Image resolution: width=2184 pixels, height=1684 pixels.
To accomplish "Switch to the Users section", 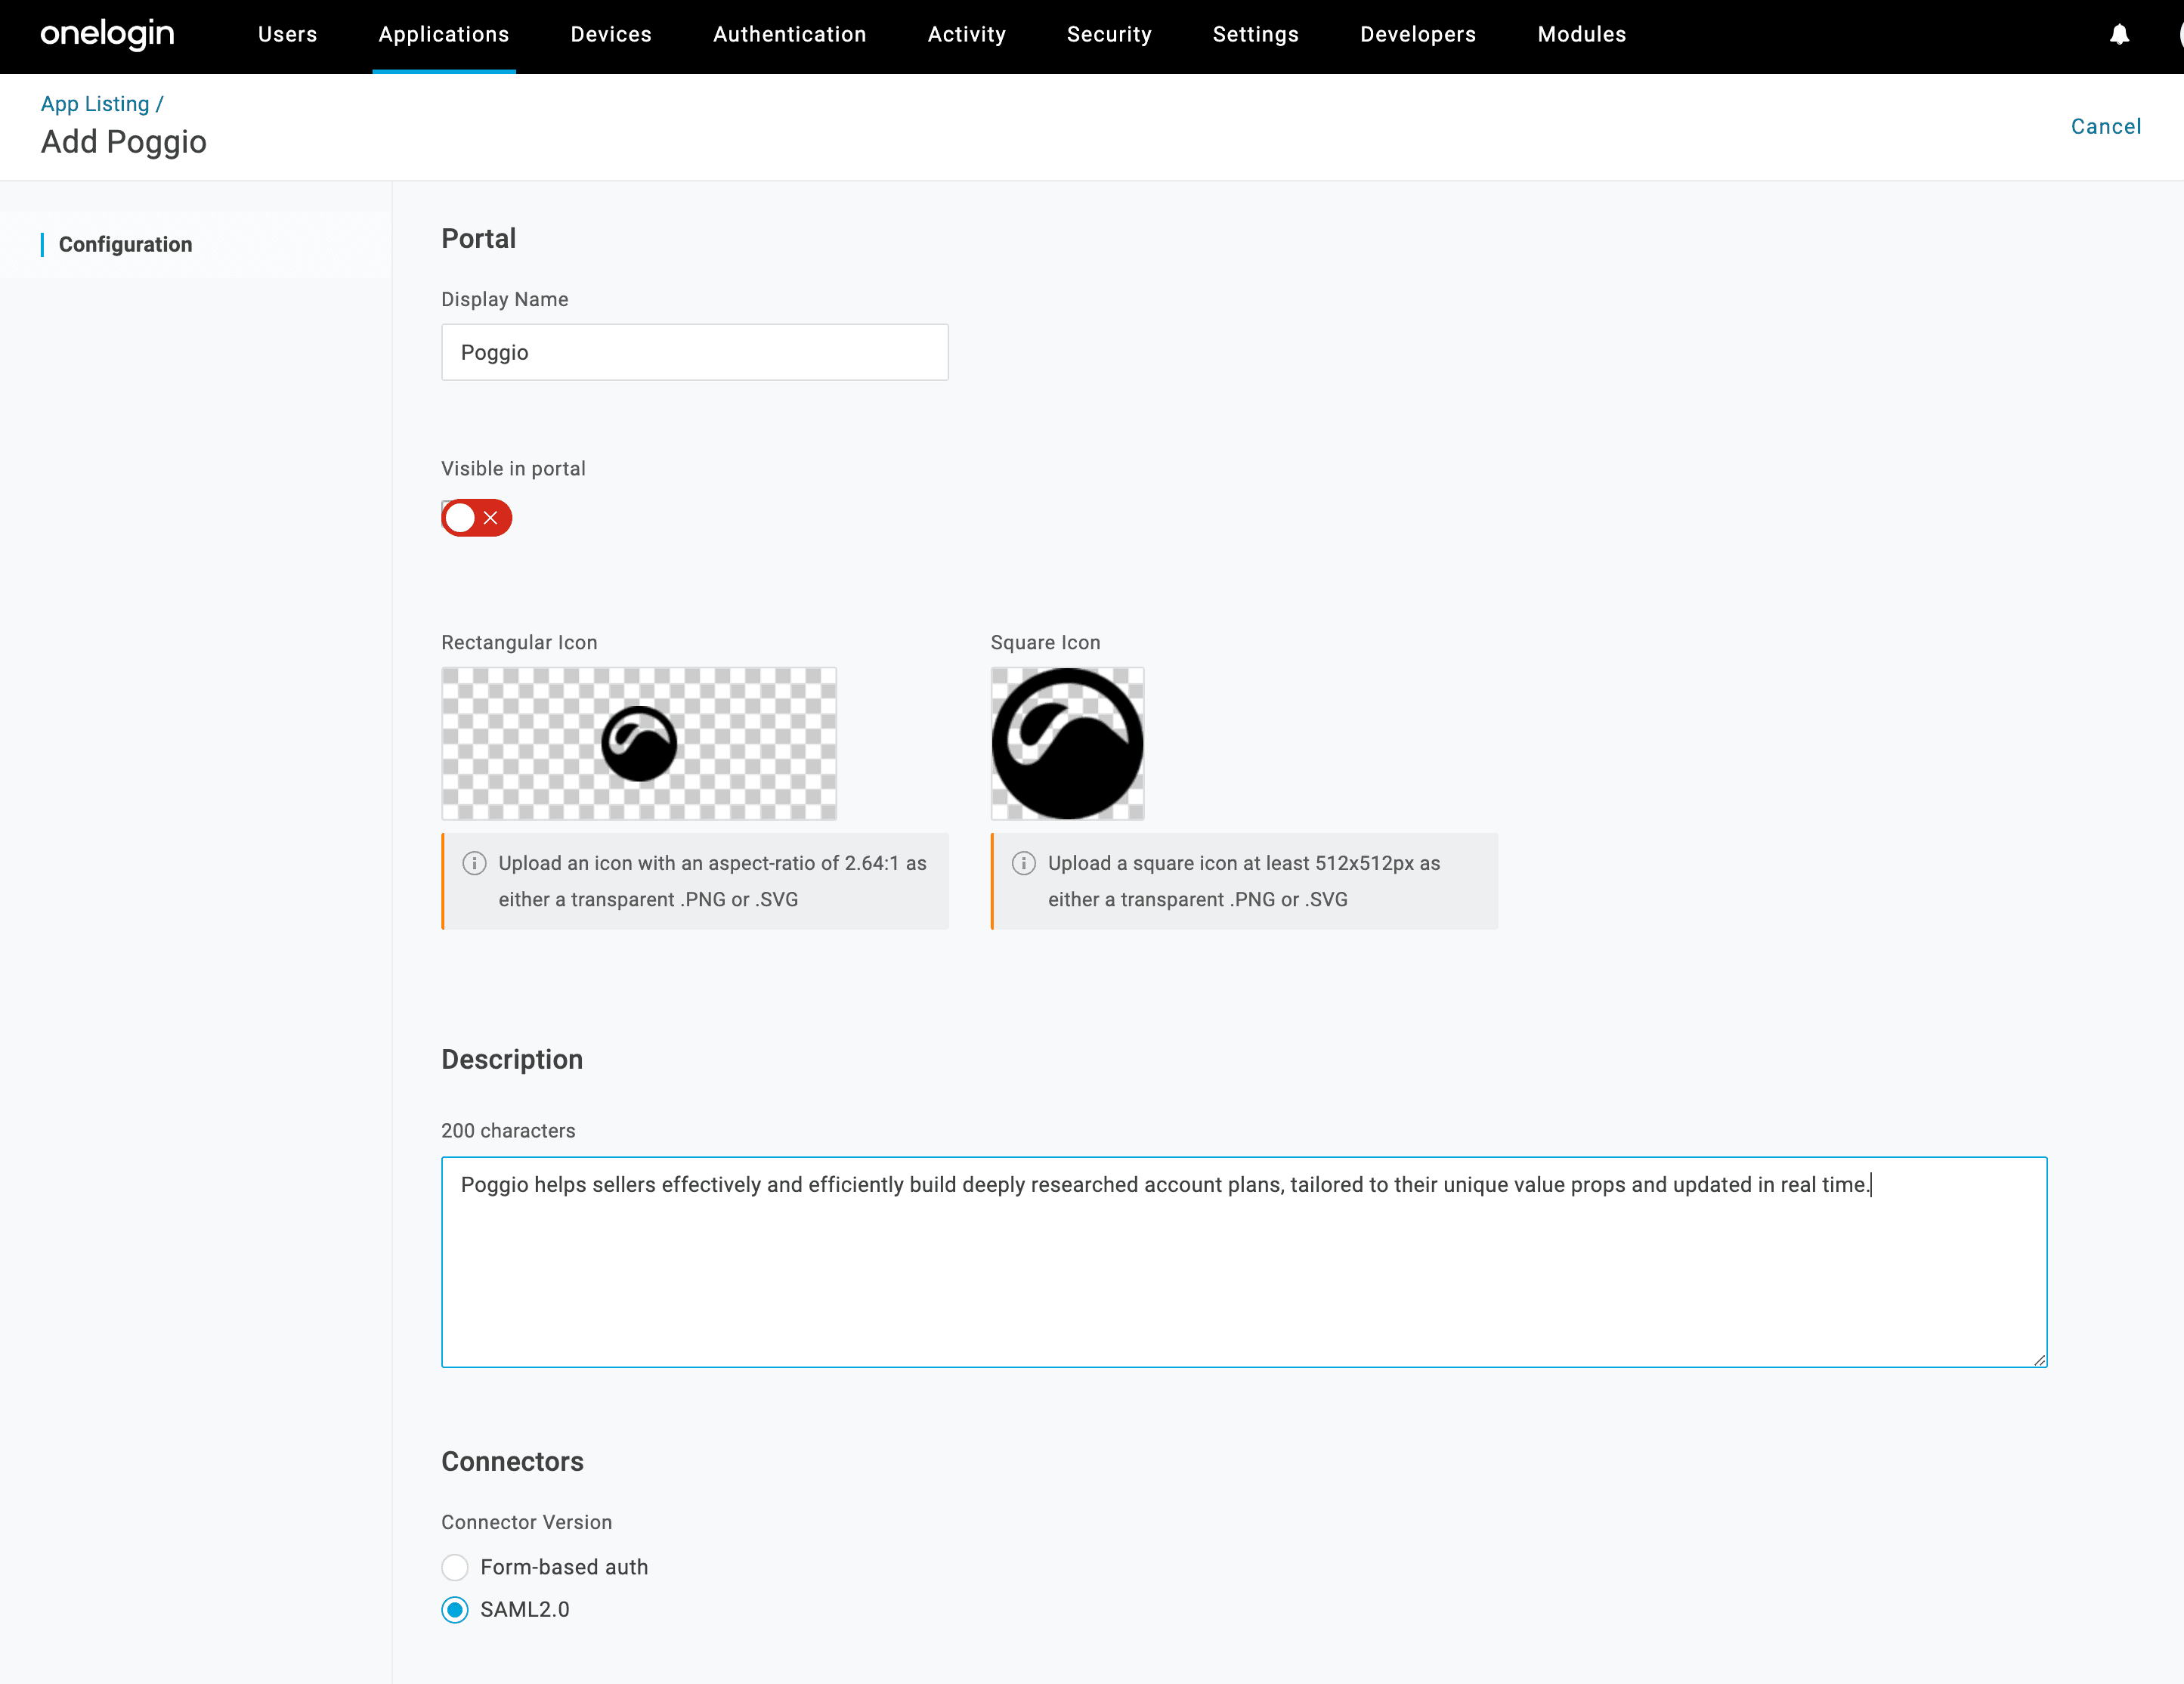I will point(287,34).
